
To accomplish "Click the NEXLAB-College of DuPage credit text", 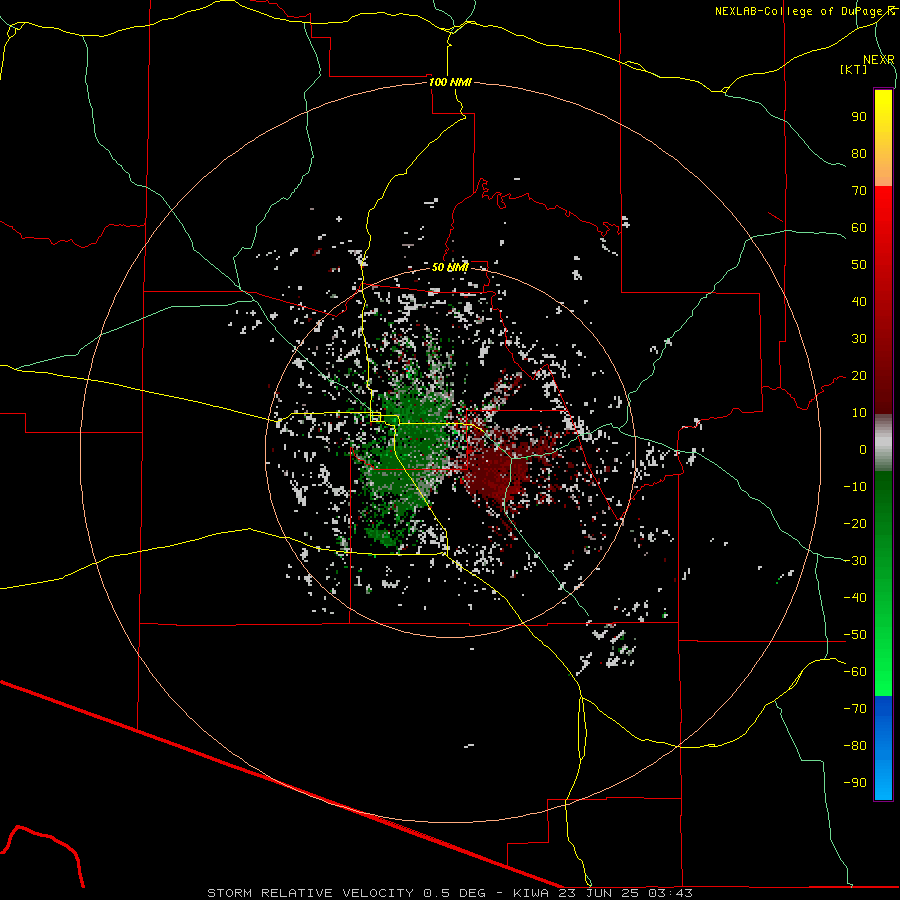I will tap(804, 11).
